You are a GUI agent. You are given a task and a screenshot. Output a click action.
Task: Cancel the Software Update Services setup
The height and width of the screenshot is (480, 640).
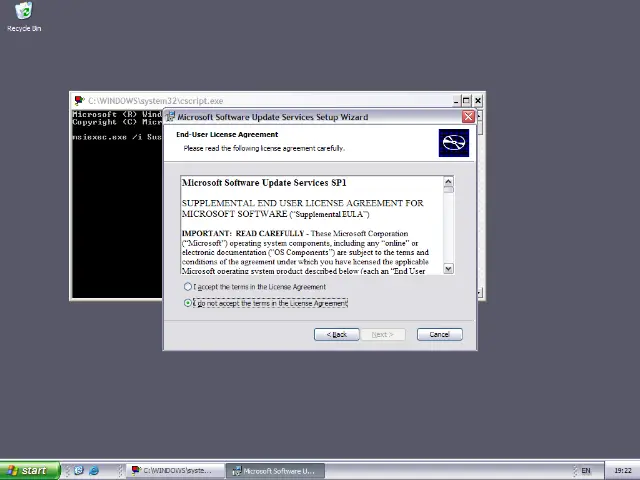439,334
